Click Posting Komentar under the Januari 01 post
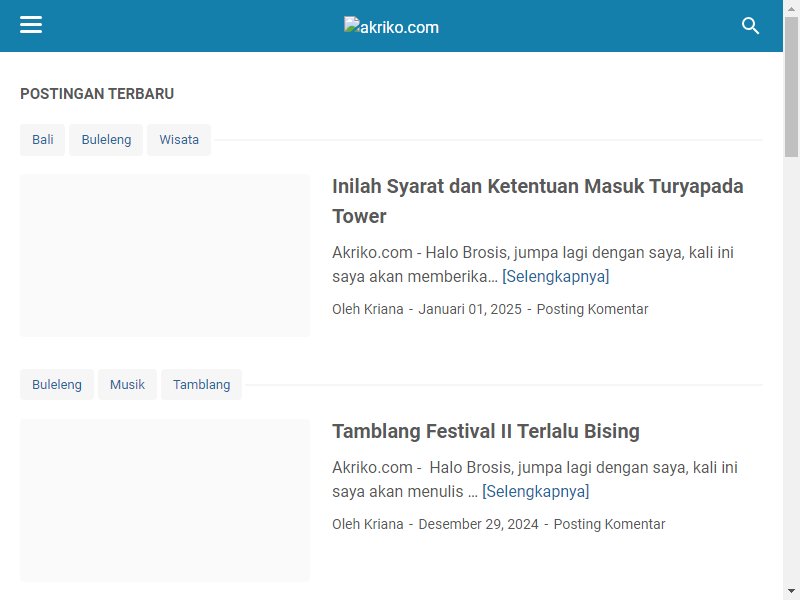800x600 pixels. [592, 309]
